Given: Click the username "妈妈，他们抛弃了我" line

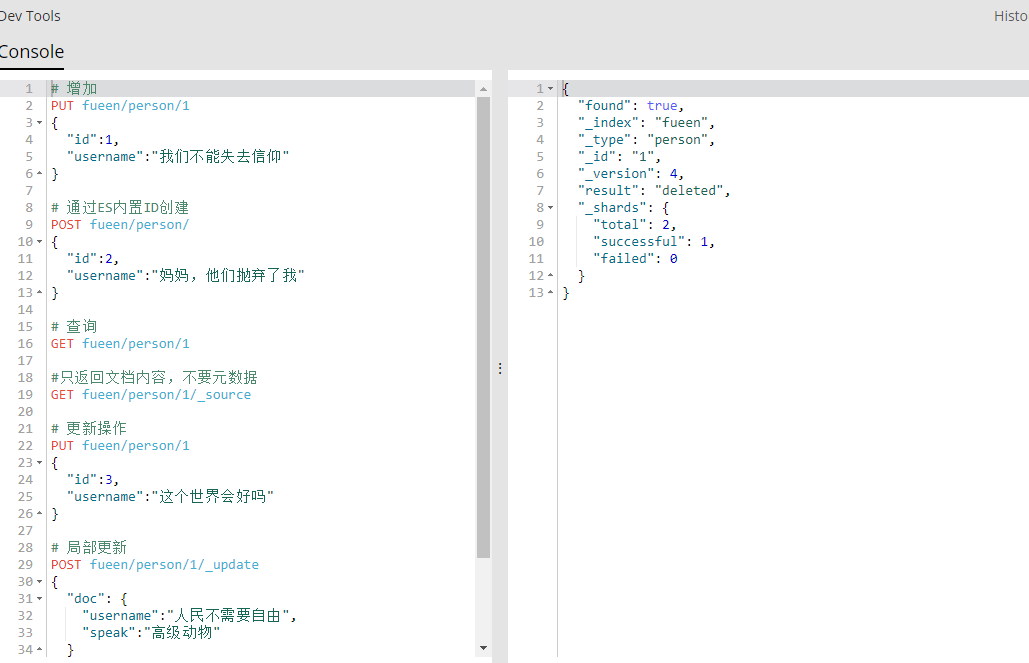Looking at the screenshot, I should (x=186, y=276).
